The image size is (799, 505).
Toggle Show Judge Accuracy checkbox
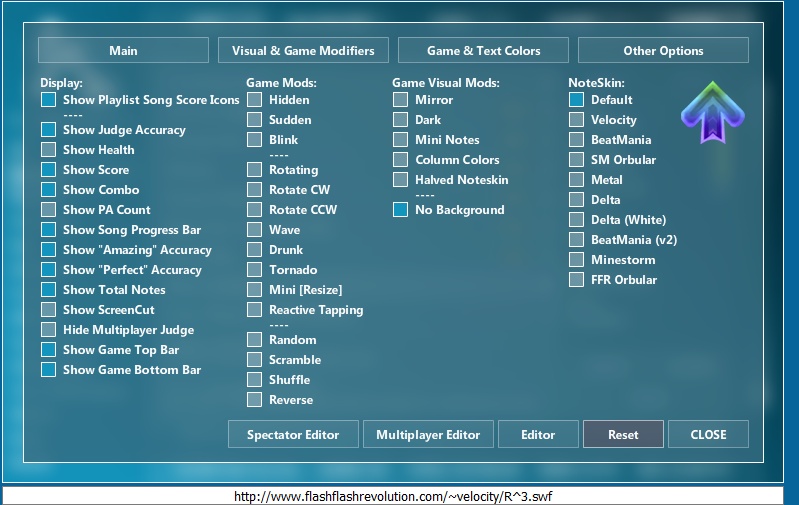[48, 130]
